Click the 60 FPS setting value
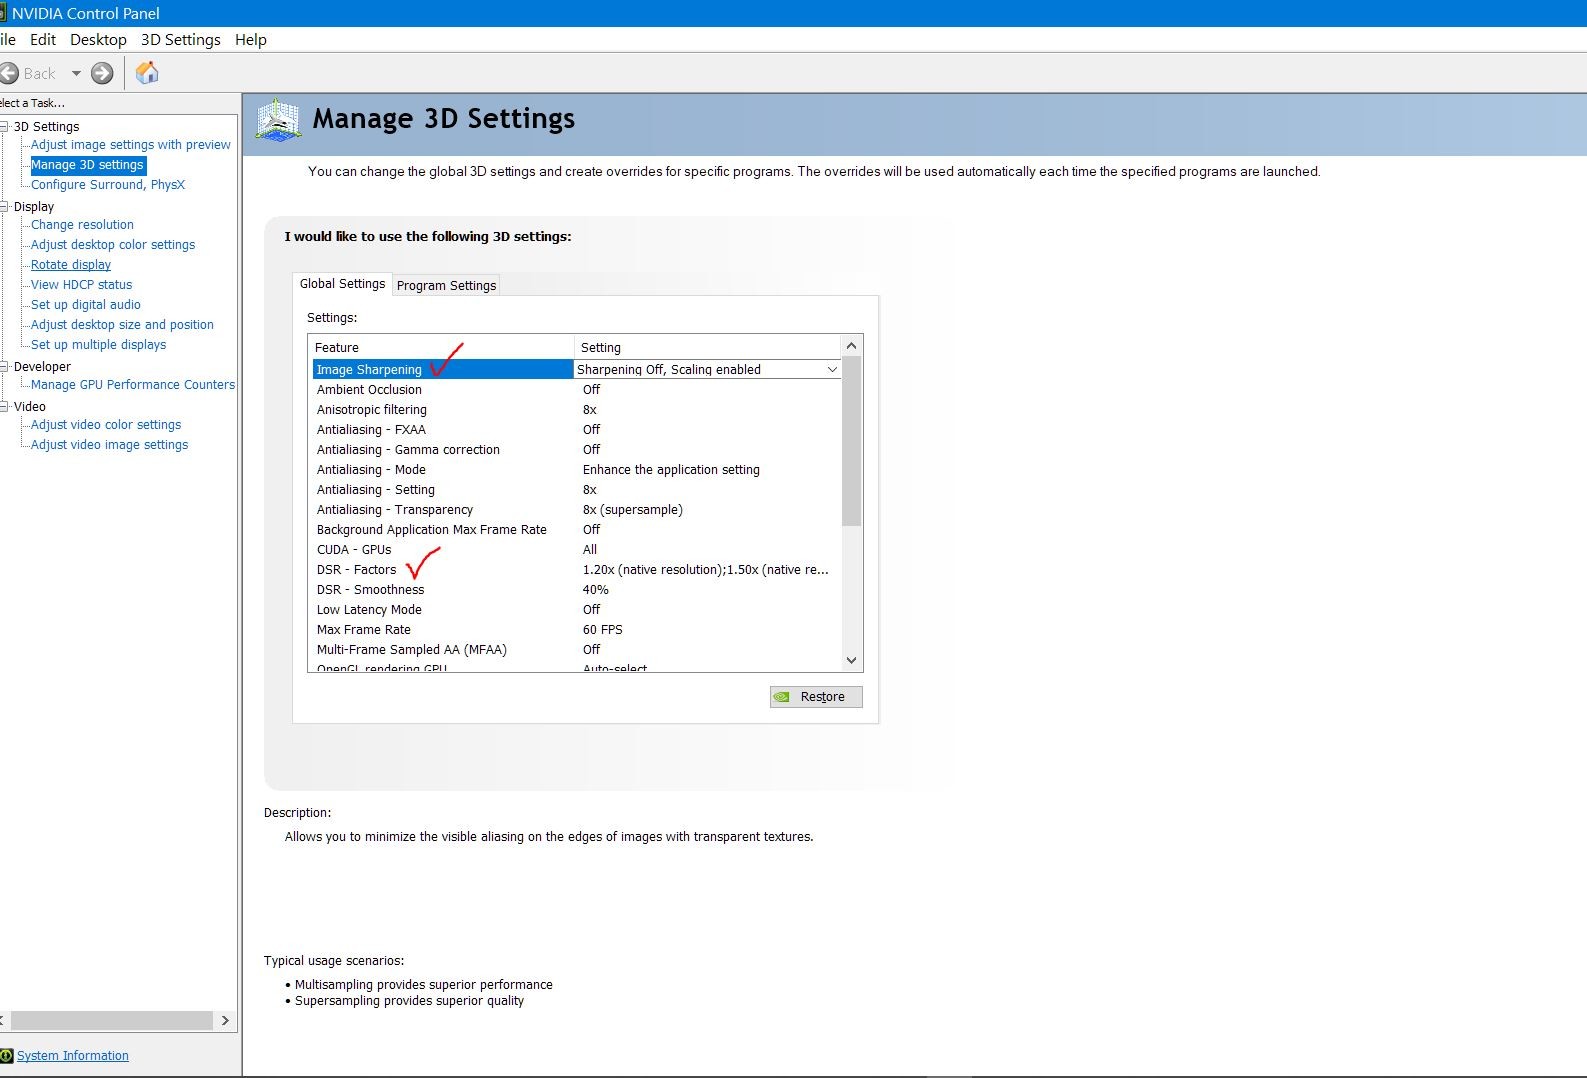1587x1078 pixels. coord(603,630)
